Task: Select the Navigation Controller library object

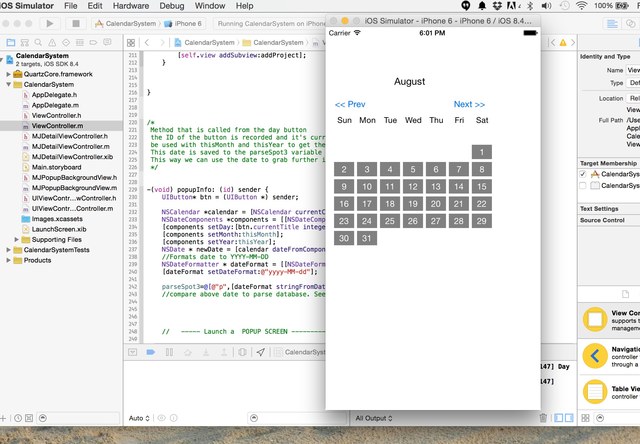Action: point(609,356)
